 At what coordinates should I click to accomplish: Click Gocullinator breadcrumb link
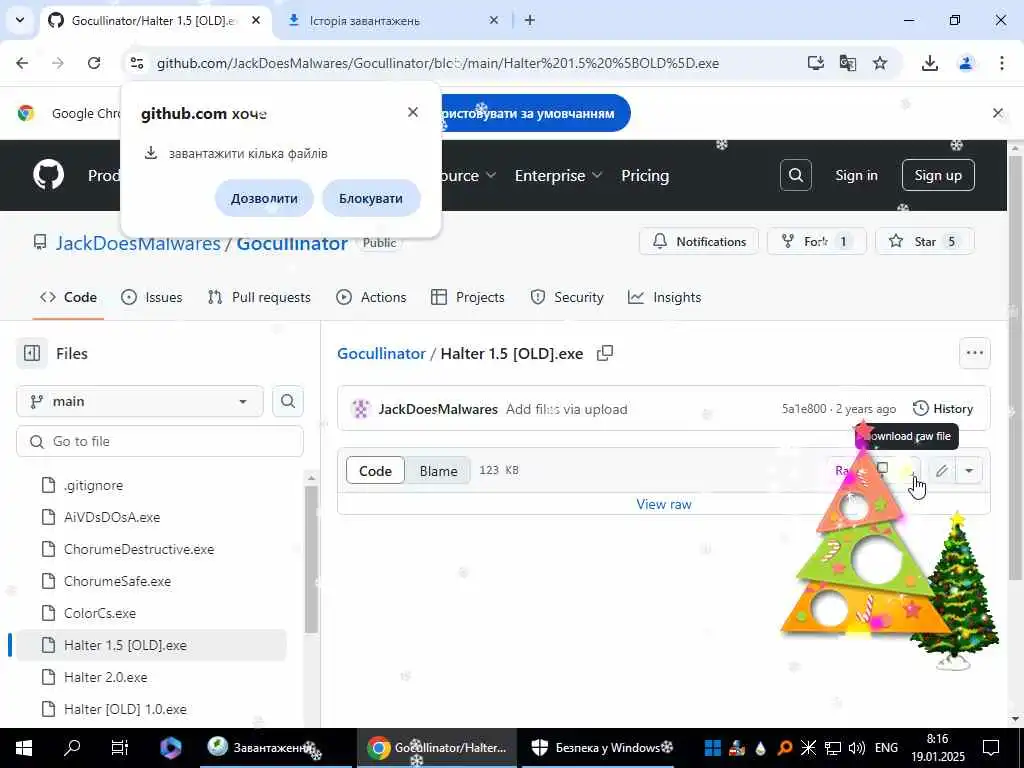click(381, 353)
